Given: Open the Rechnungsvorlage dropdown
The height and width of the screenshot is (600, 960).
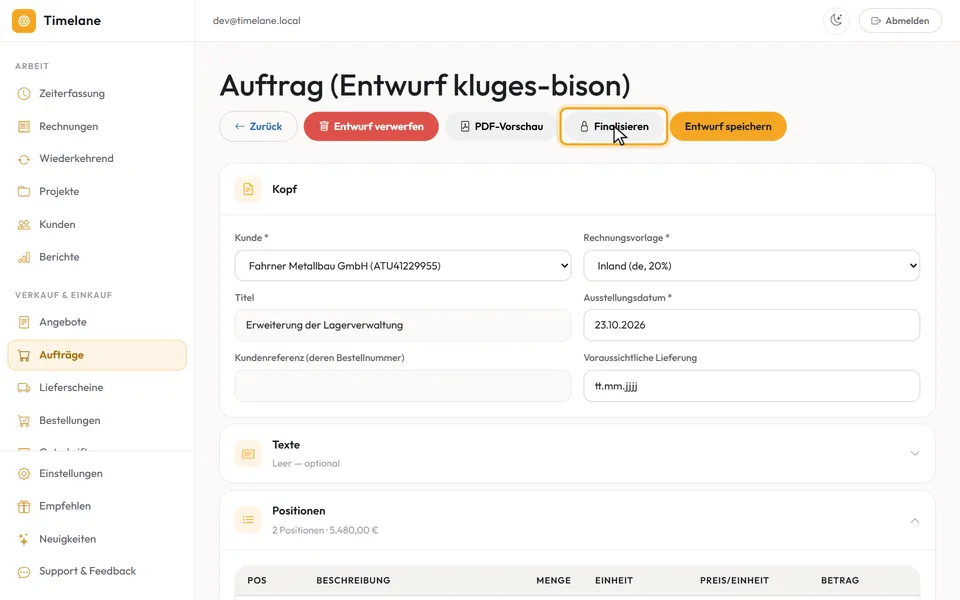Looking at the screenshot, I should pos(751,266).
